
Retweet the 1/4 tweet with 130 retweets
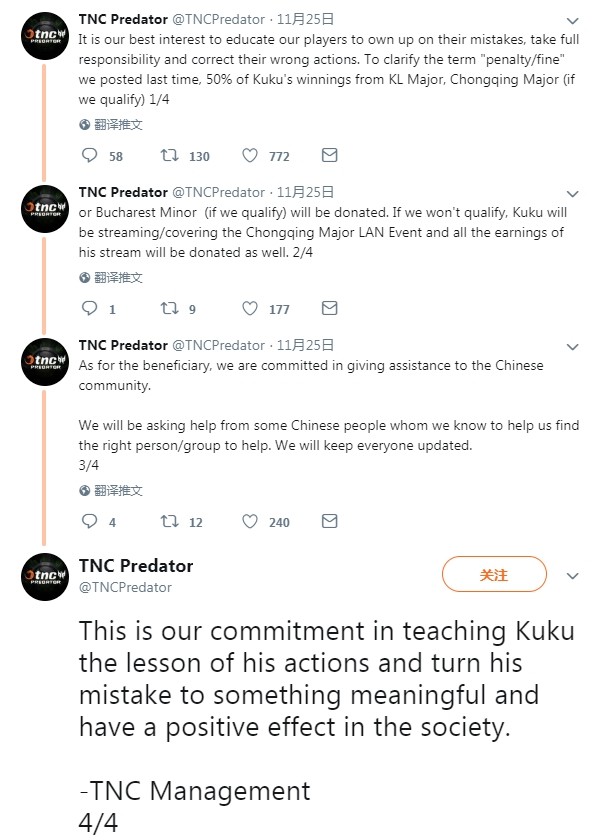(171, 156)
